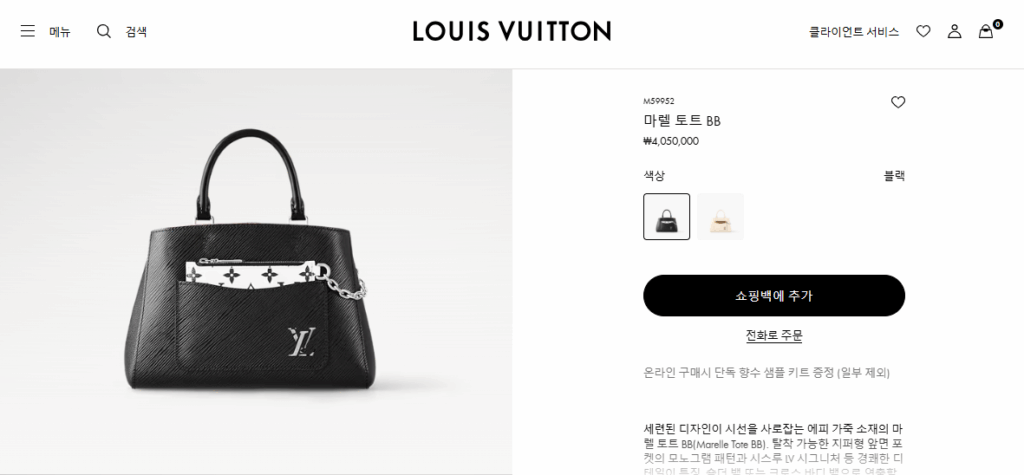Viewport: 1024px width, 475px height.
Task: Click the cart item count badge
Action: click(997, 24)
